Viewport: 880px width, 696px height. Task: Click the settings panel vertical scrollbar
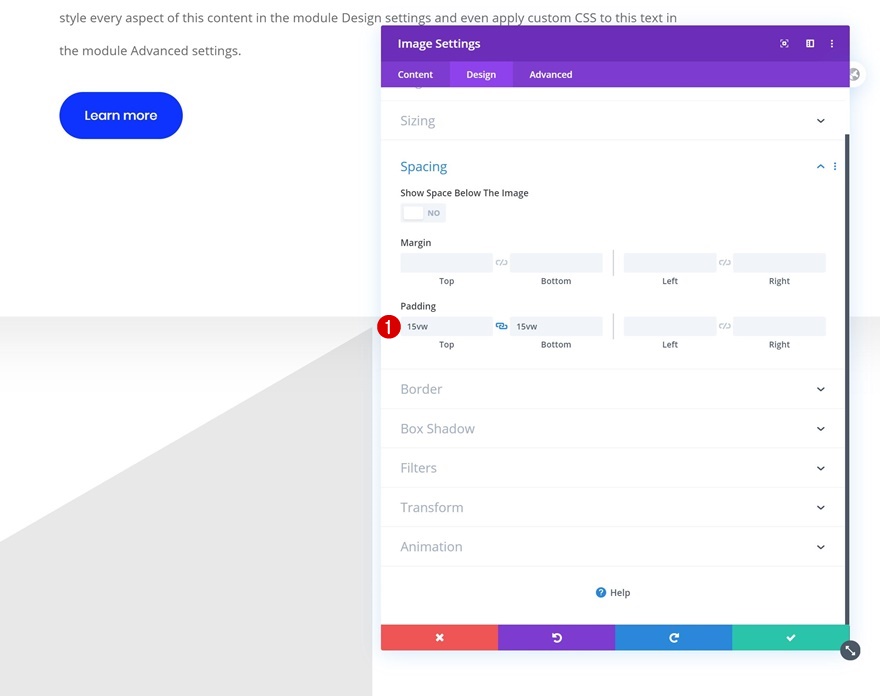click(847, 379)
